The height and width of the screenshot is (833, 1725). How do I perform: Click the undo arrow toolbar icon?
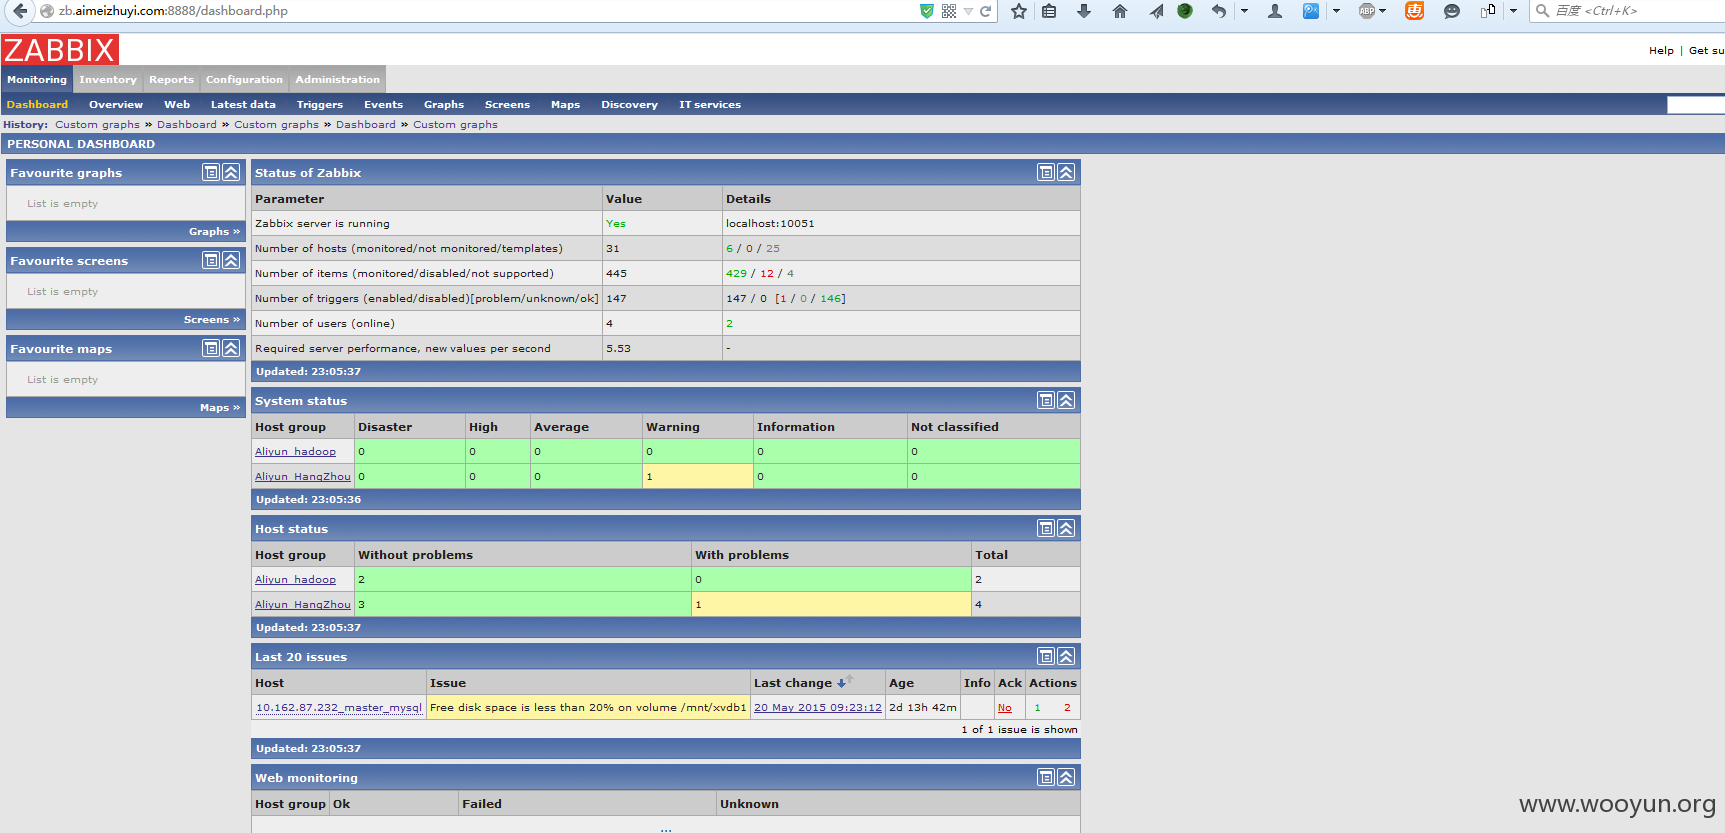click(1218, 11)
